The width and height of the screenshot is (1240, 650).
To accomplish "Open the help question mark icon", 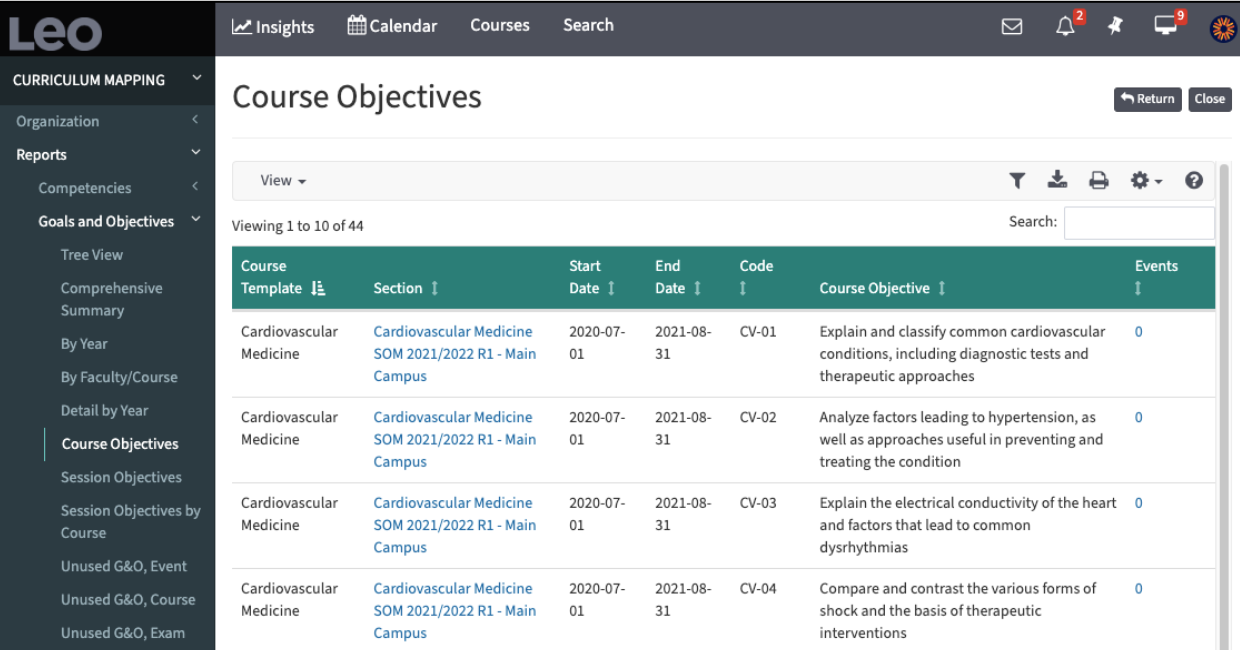I will pyautogui.click(x=1193, y=181).
